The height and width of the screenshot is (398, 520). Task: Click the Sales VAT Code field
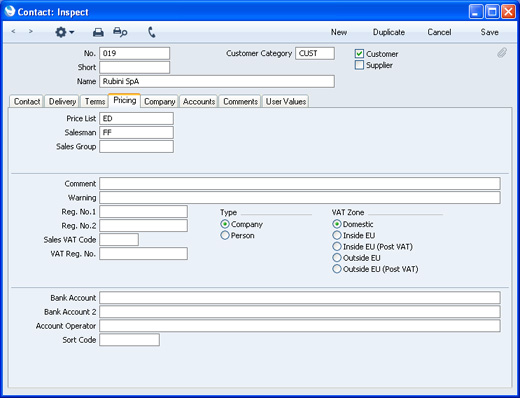[119, 240]
